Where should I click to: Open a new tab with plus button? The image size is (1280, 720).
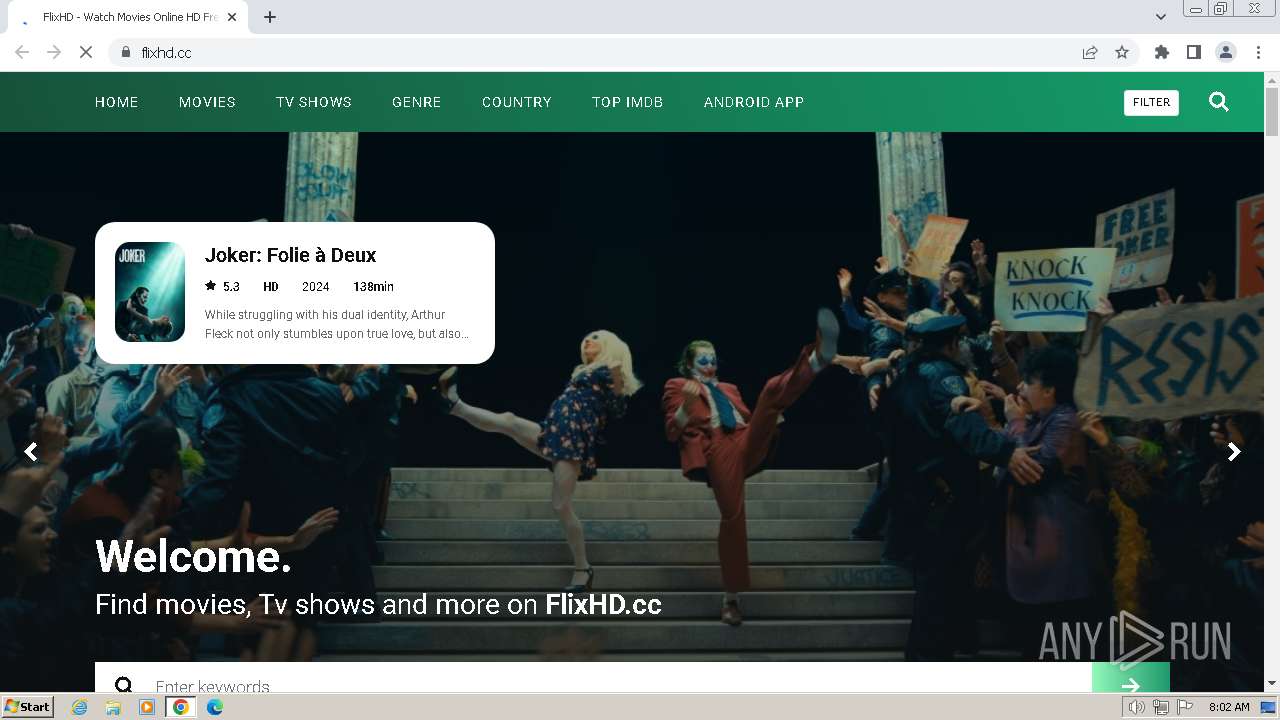pos(270,17)
